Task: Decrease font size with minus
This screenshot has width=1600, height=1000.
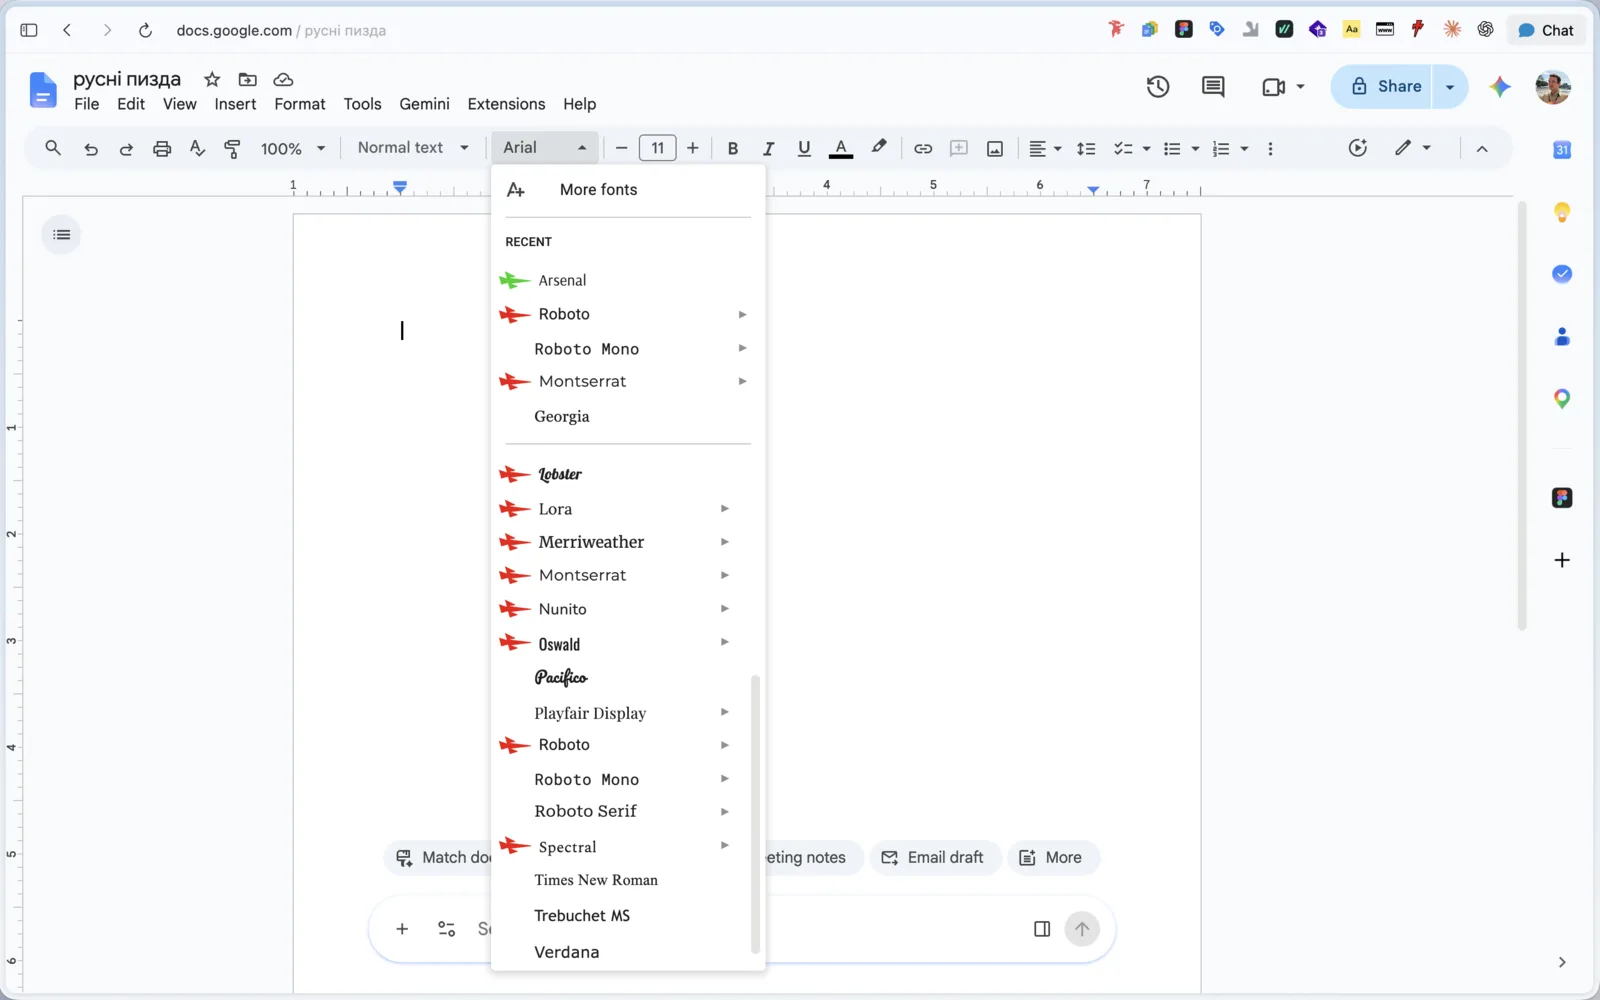Action: pyautogui.click(x=621, y=148)
